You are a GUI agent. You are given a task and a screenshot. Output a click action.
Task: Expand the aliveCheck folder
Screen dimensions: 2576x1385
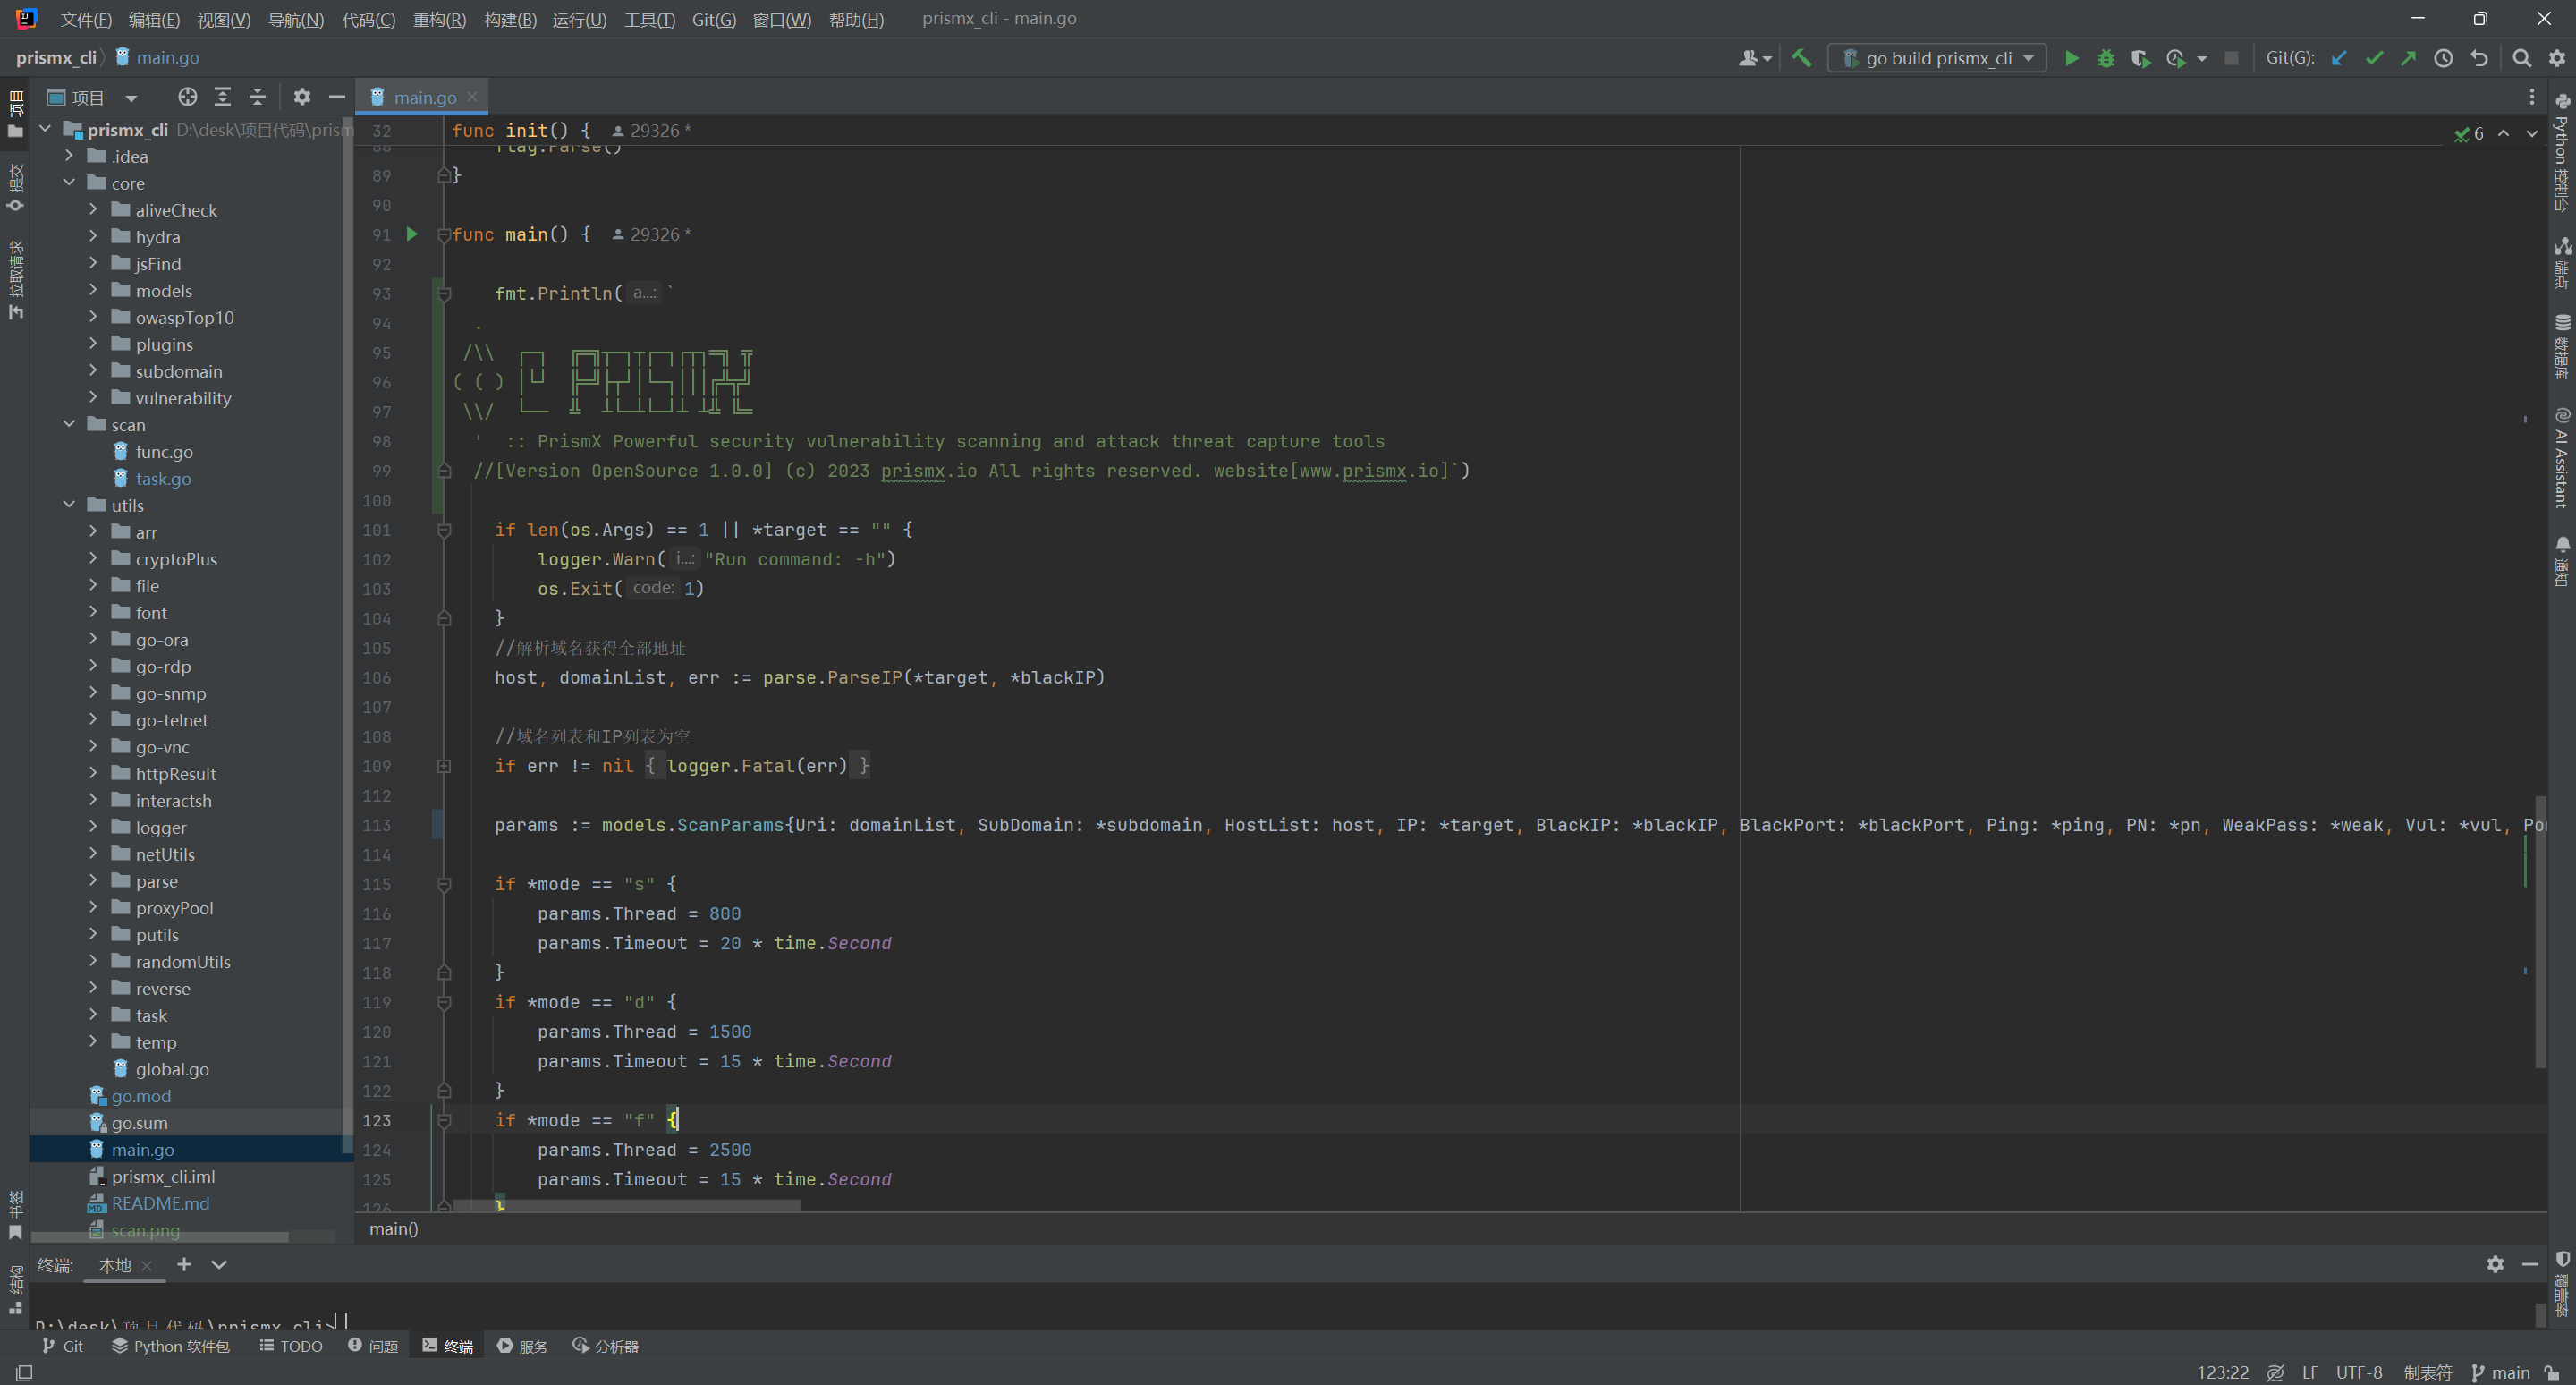click(x=93, y=209)
